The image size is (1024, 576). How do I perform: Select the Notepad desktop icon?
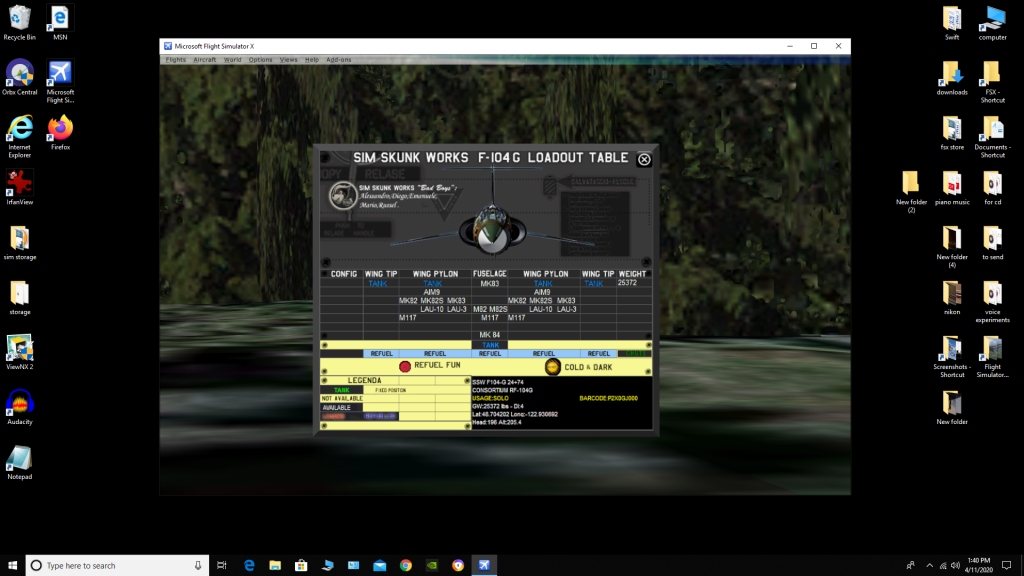(20, 462)
